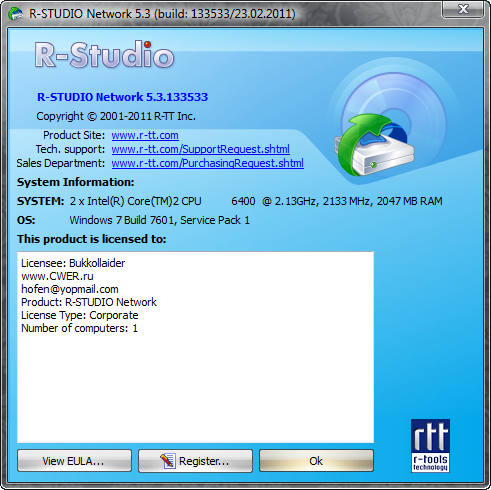This screenshot has width=491, height=490.
Task: Click the www.CWER.ru line in license box
Action: coord(57,276)
